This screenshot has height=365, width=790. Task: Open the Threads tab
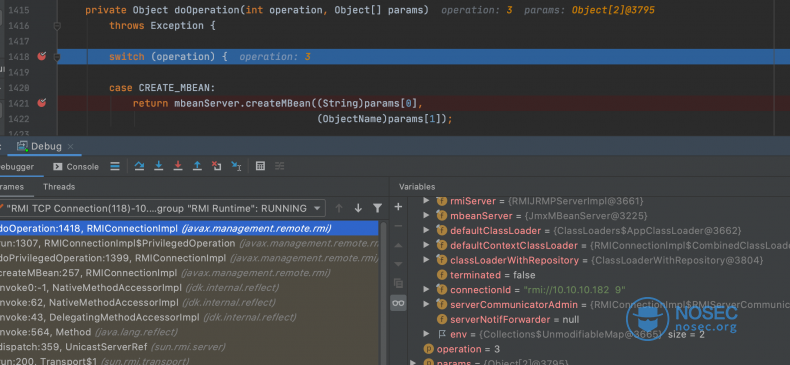coord(59,187)
